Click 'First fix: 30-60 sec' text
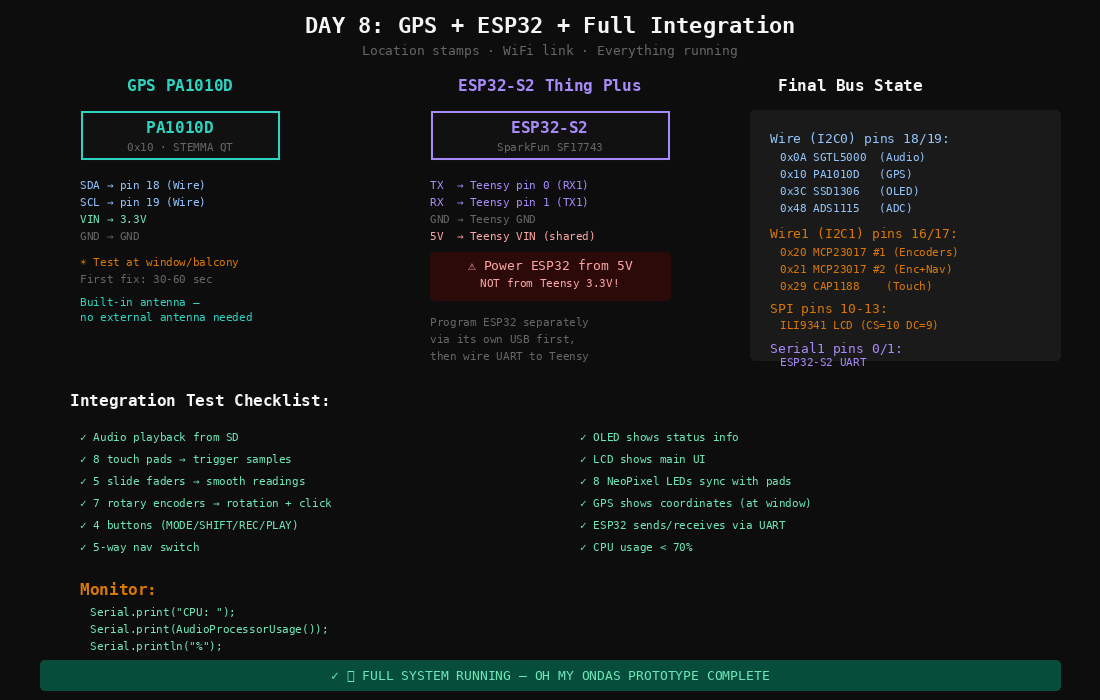This screenshot has width=1100, height=700. point(146,279)
